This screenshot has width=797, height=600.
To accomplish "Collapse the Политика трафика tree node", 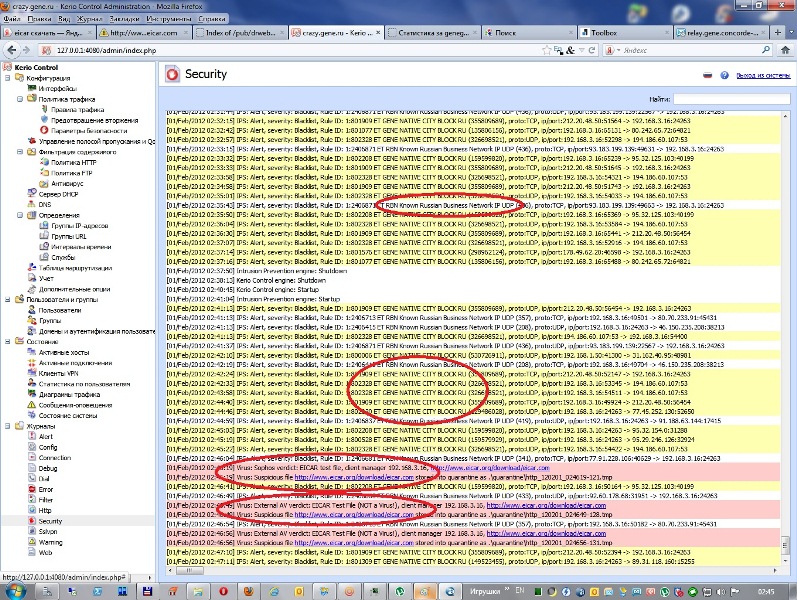I will (19, 99).
